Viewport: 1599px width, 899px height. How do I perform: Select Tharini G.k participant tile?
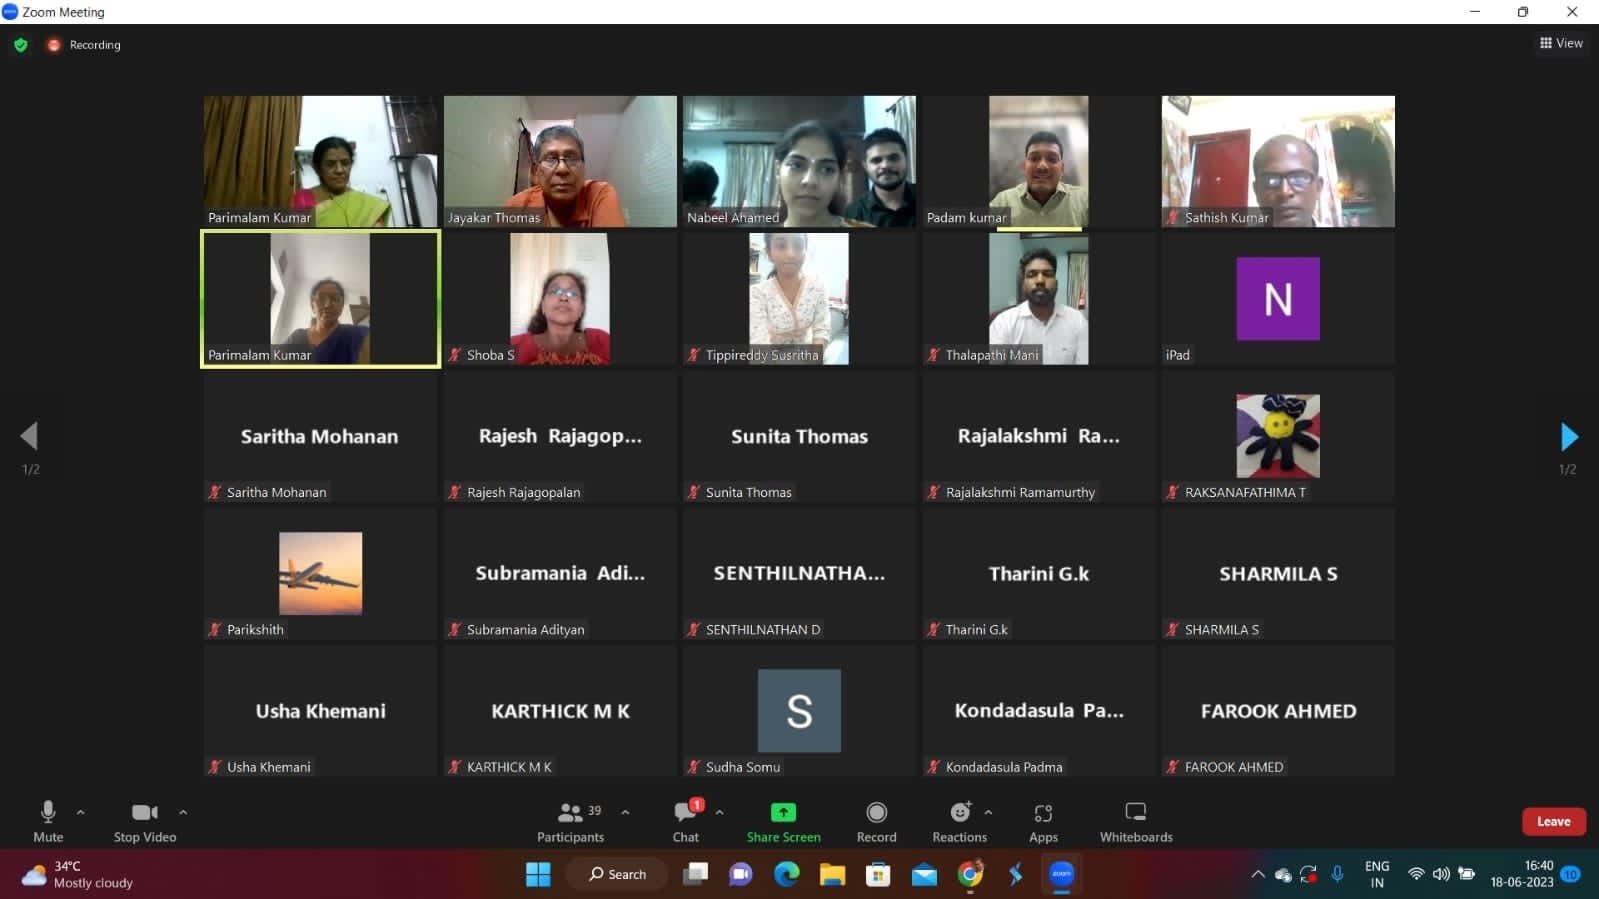click(x=1039, y=574)
